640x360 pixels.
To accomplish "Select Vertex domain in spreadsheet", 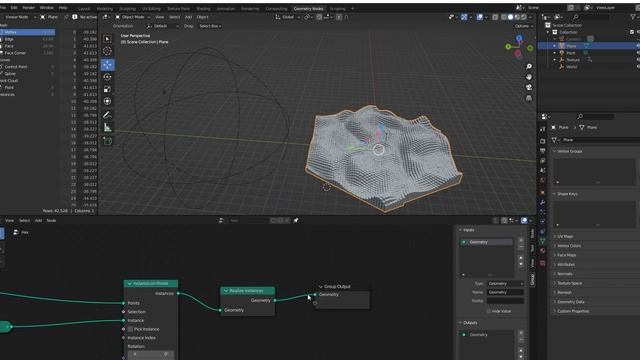I will point(28,32).
